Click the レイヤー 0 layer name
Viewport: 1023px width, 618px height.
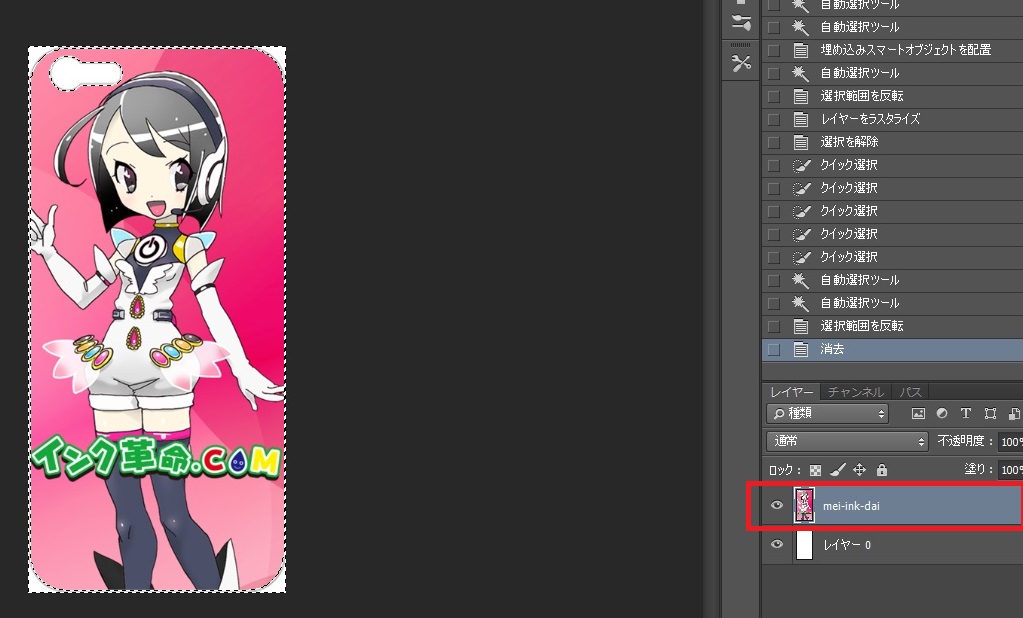tap(847, 545)
